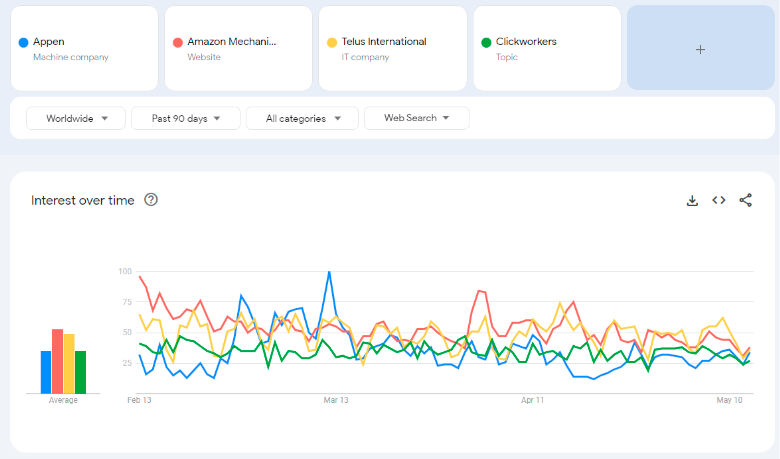This screenshot has height=459, width=780.
Task: Open the Web Search type dropdown
Action: coord(416,118)
